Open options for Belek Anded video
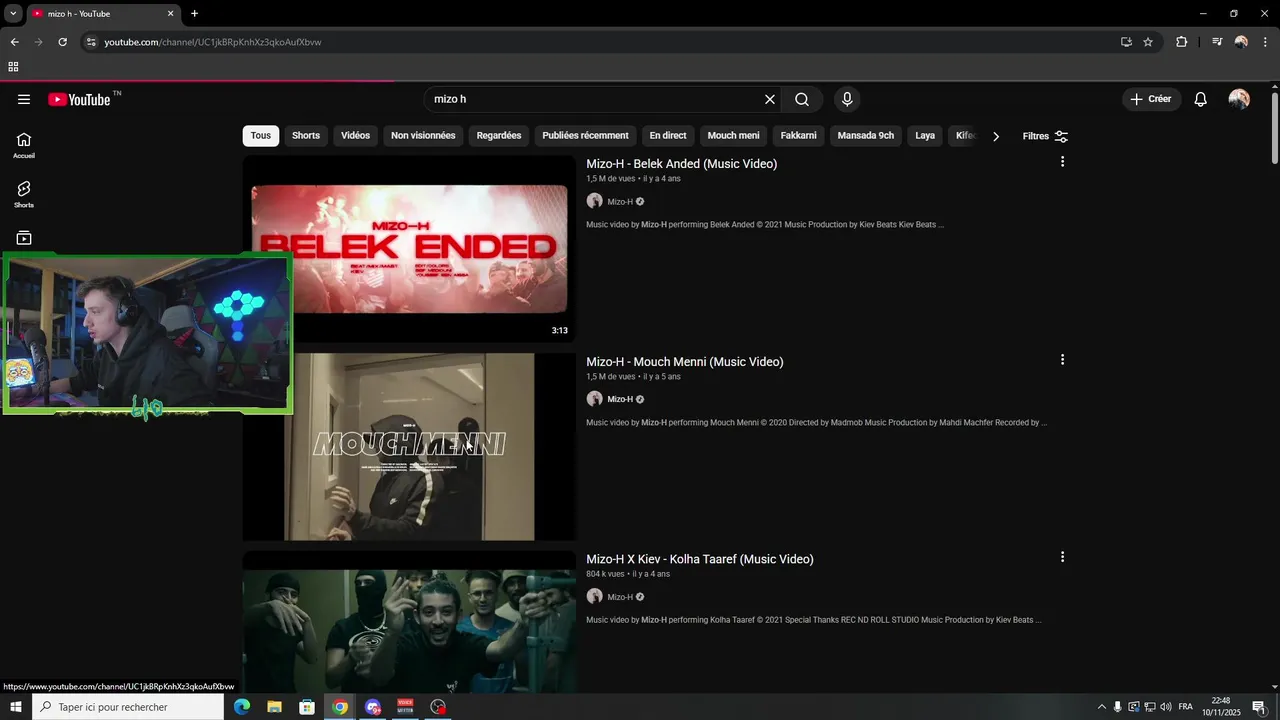The image size is (1280, 720). point(1062,162)
